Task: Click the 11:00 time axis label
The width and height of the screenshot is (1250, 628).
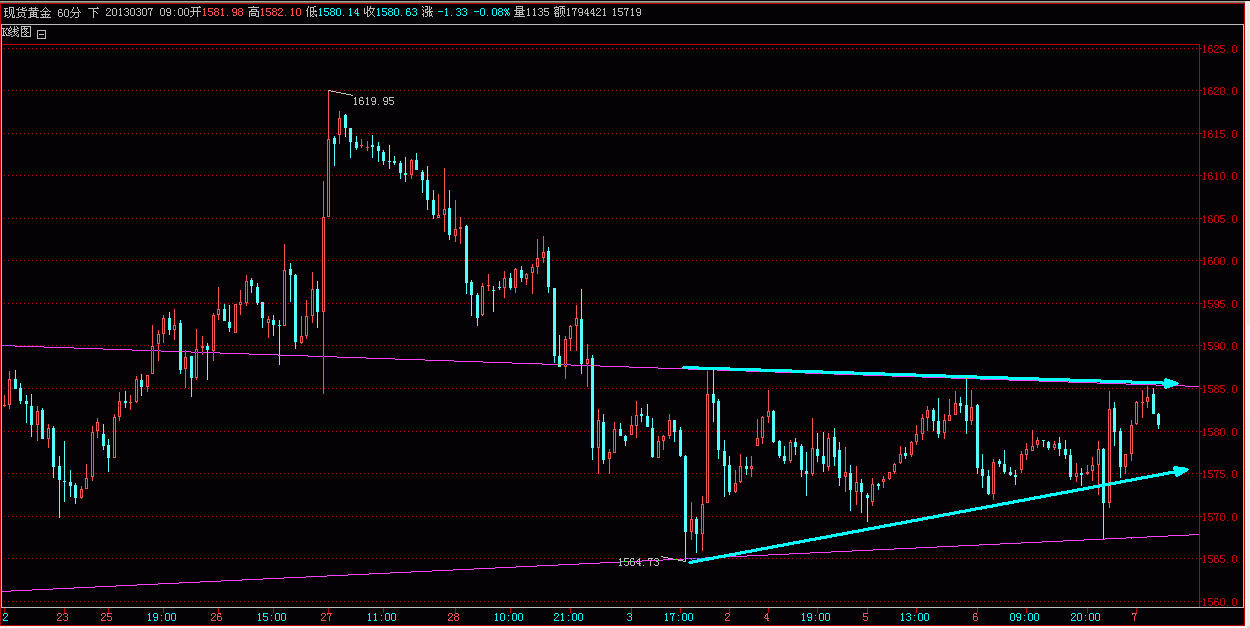Action: (x=381, y=617)
